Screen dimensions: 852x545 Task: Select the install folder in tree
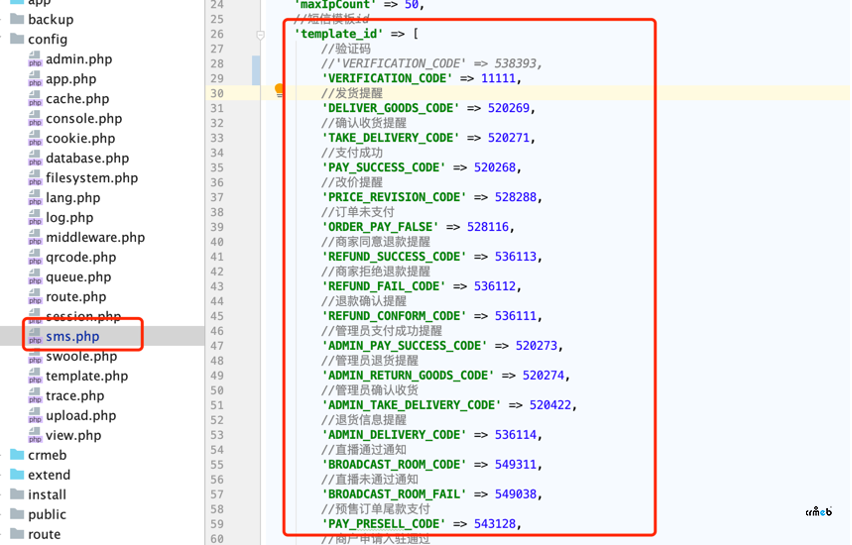click(47, 494)
